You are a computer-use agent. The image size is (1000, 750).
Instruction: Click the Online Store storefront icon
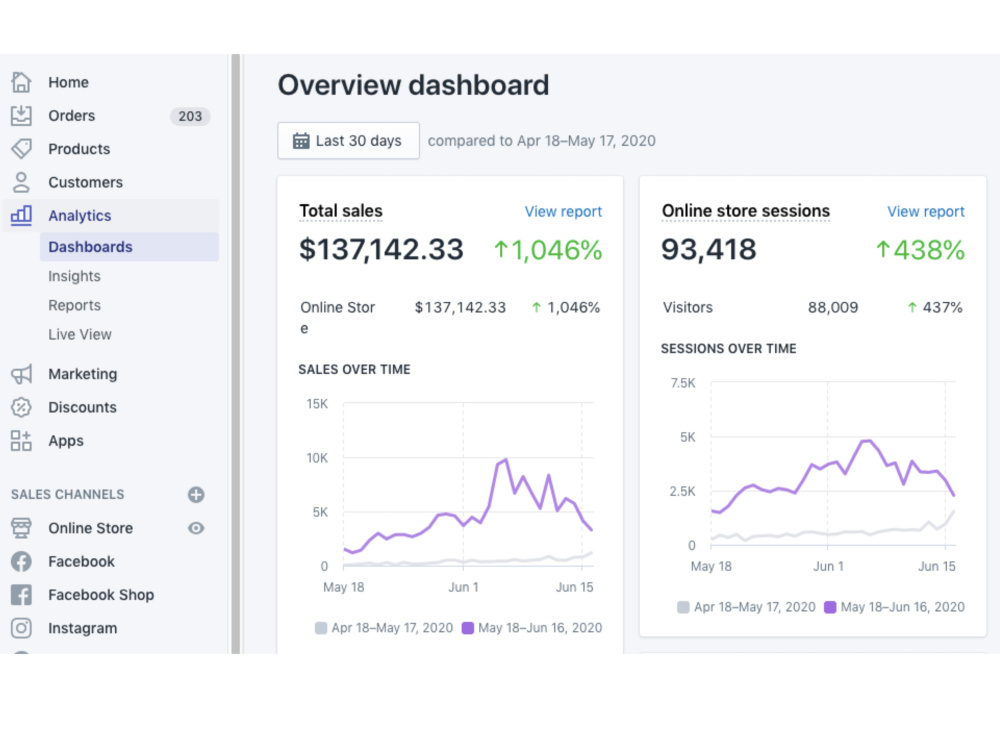[21, 528]
